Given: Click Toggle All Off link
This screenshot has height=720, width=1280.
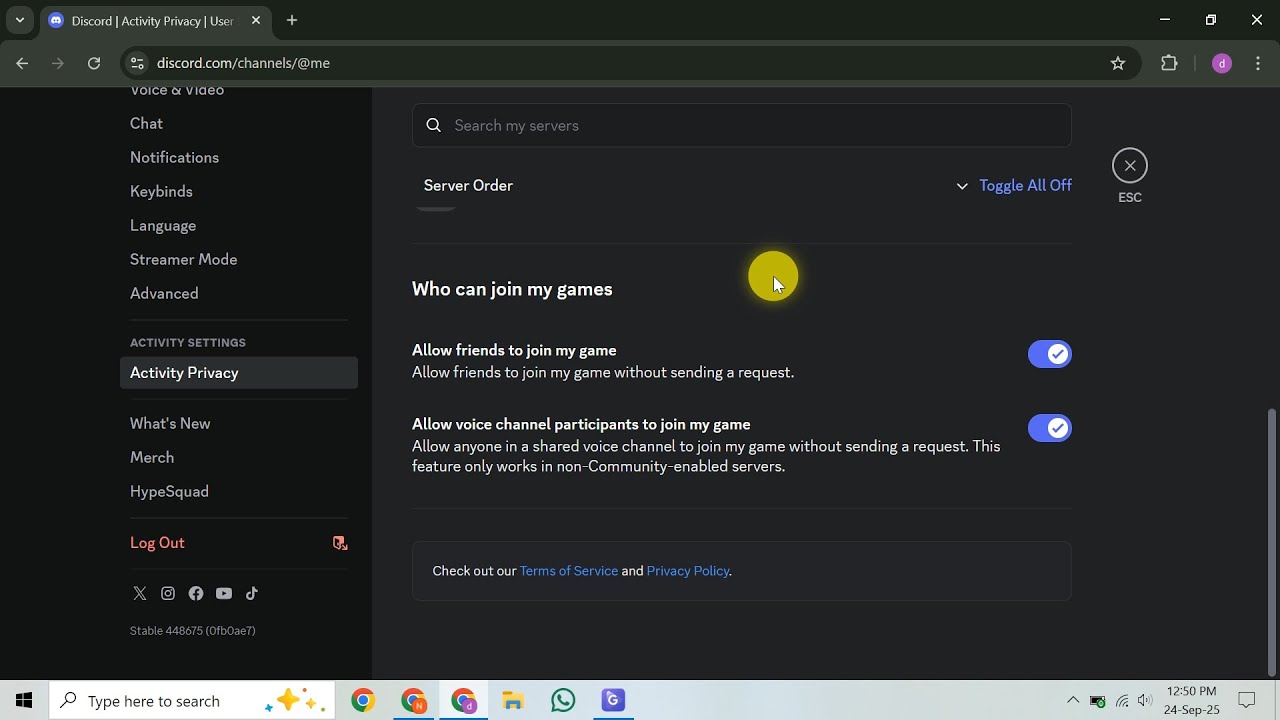Looking at the screenshot, I should click(x=1025, y=186).
